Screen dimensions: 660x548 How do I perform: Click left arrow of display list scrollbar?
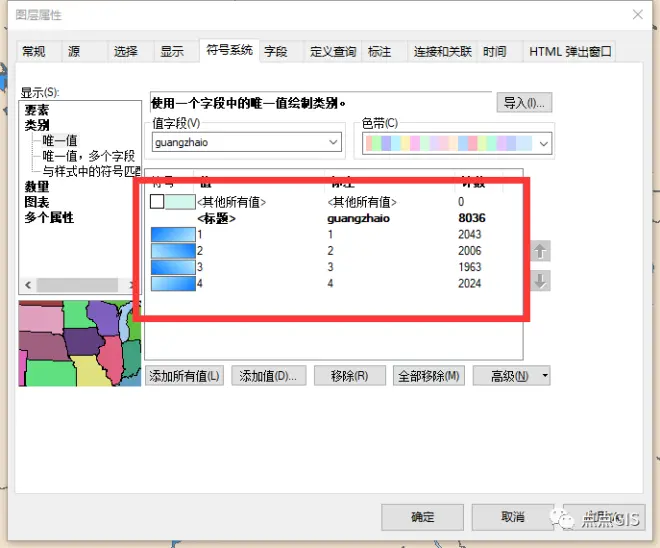28,285
